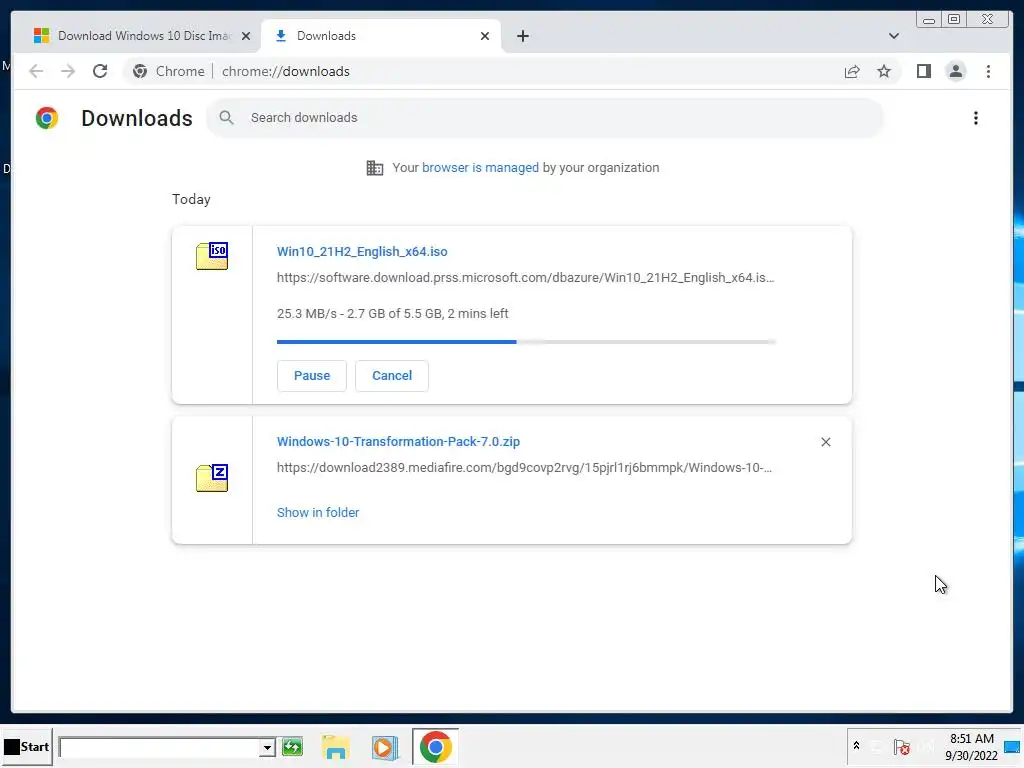Viewport: 1024px width, 768px height.
Task: Open the side panel icon
Action: pyautogui.click(x=923, y=71)
